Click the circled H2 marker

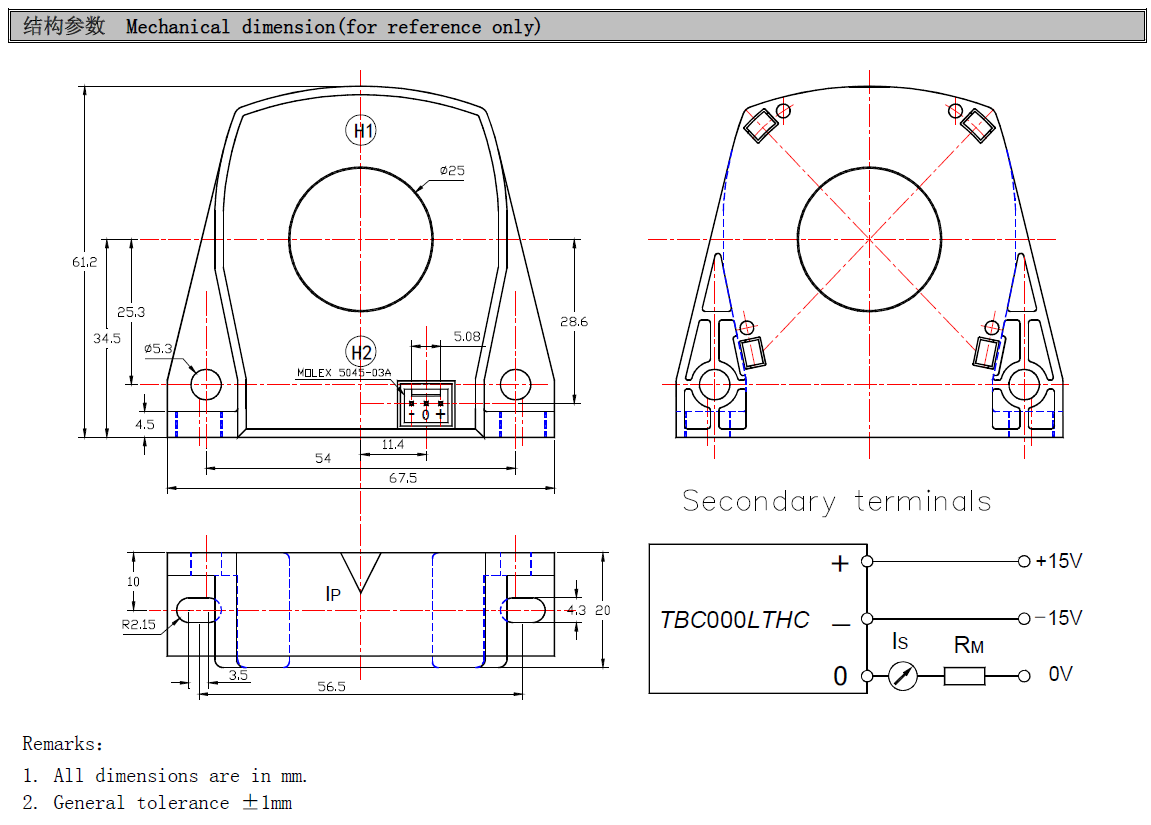pos(361,352)
